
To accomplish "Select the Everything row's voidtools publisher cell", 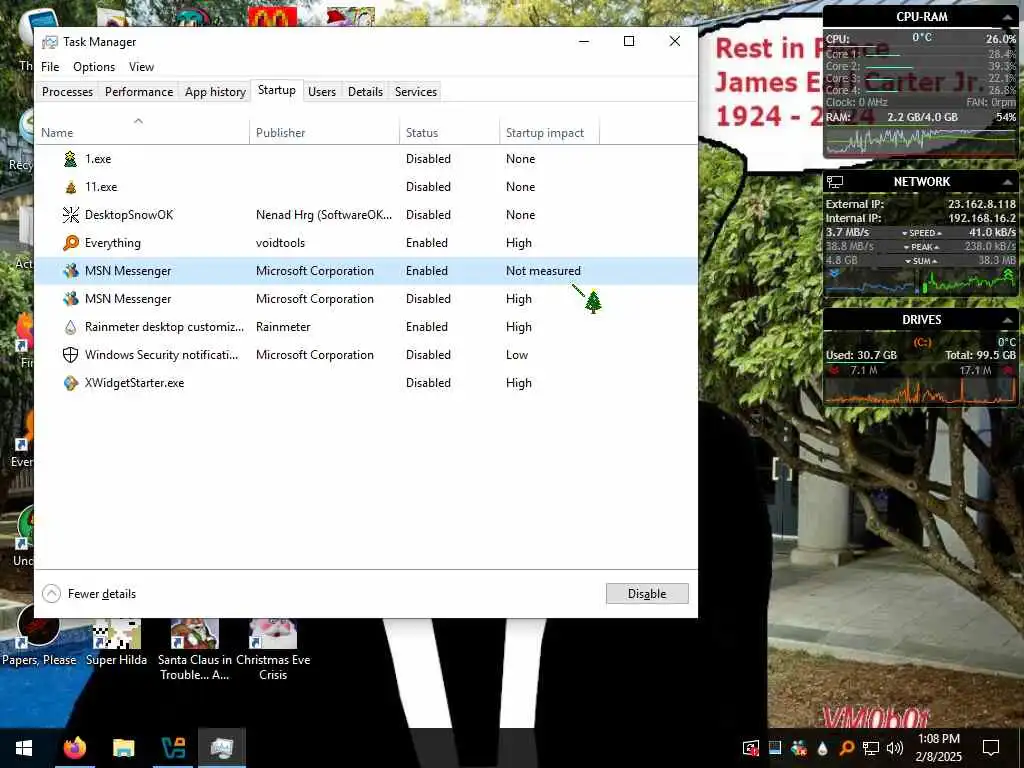I will (281, 243).
